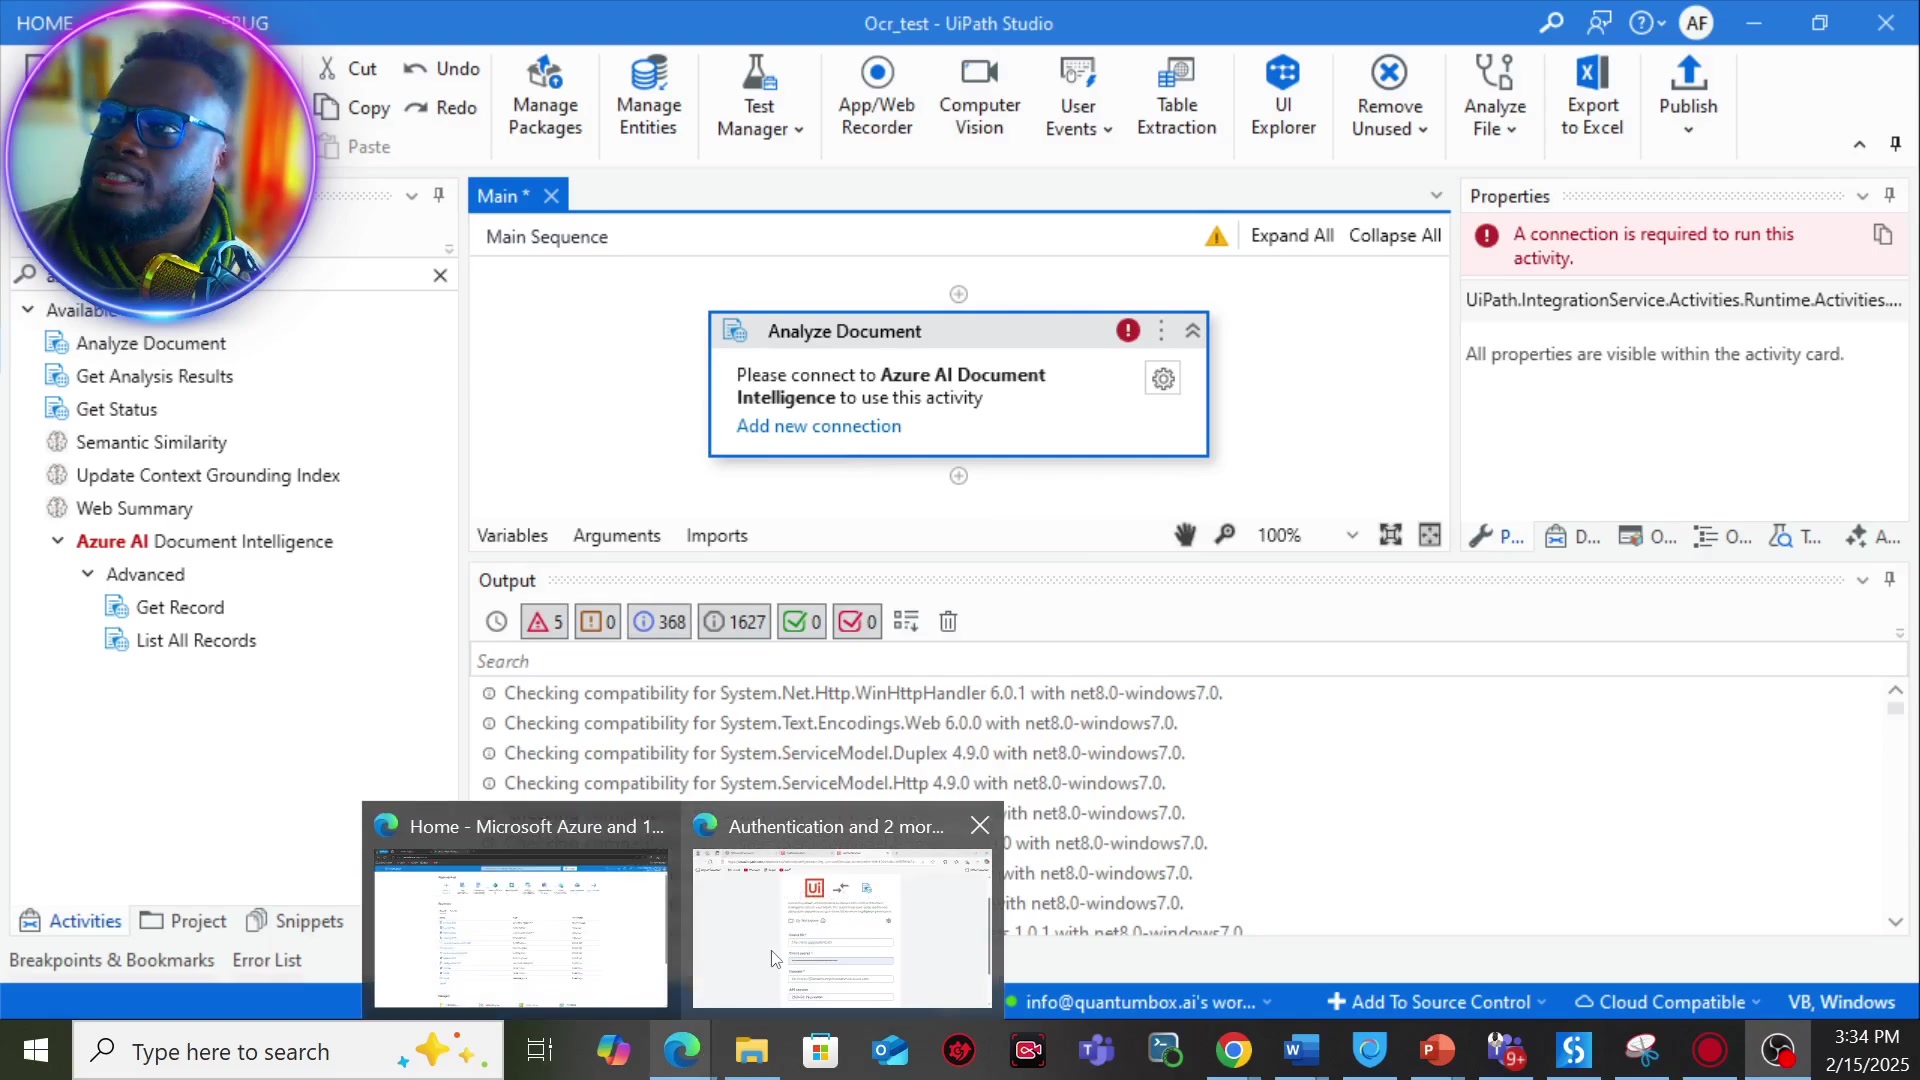Click the Publish button icon
The image size is (1920, 1080).
(x=1688, y=73)
